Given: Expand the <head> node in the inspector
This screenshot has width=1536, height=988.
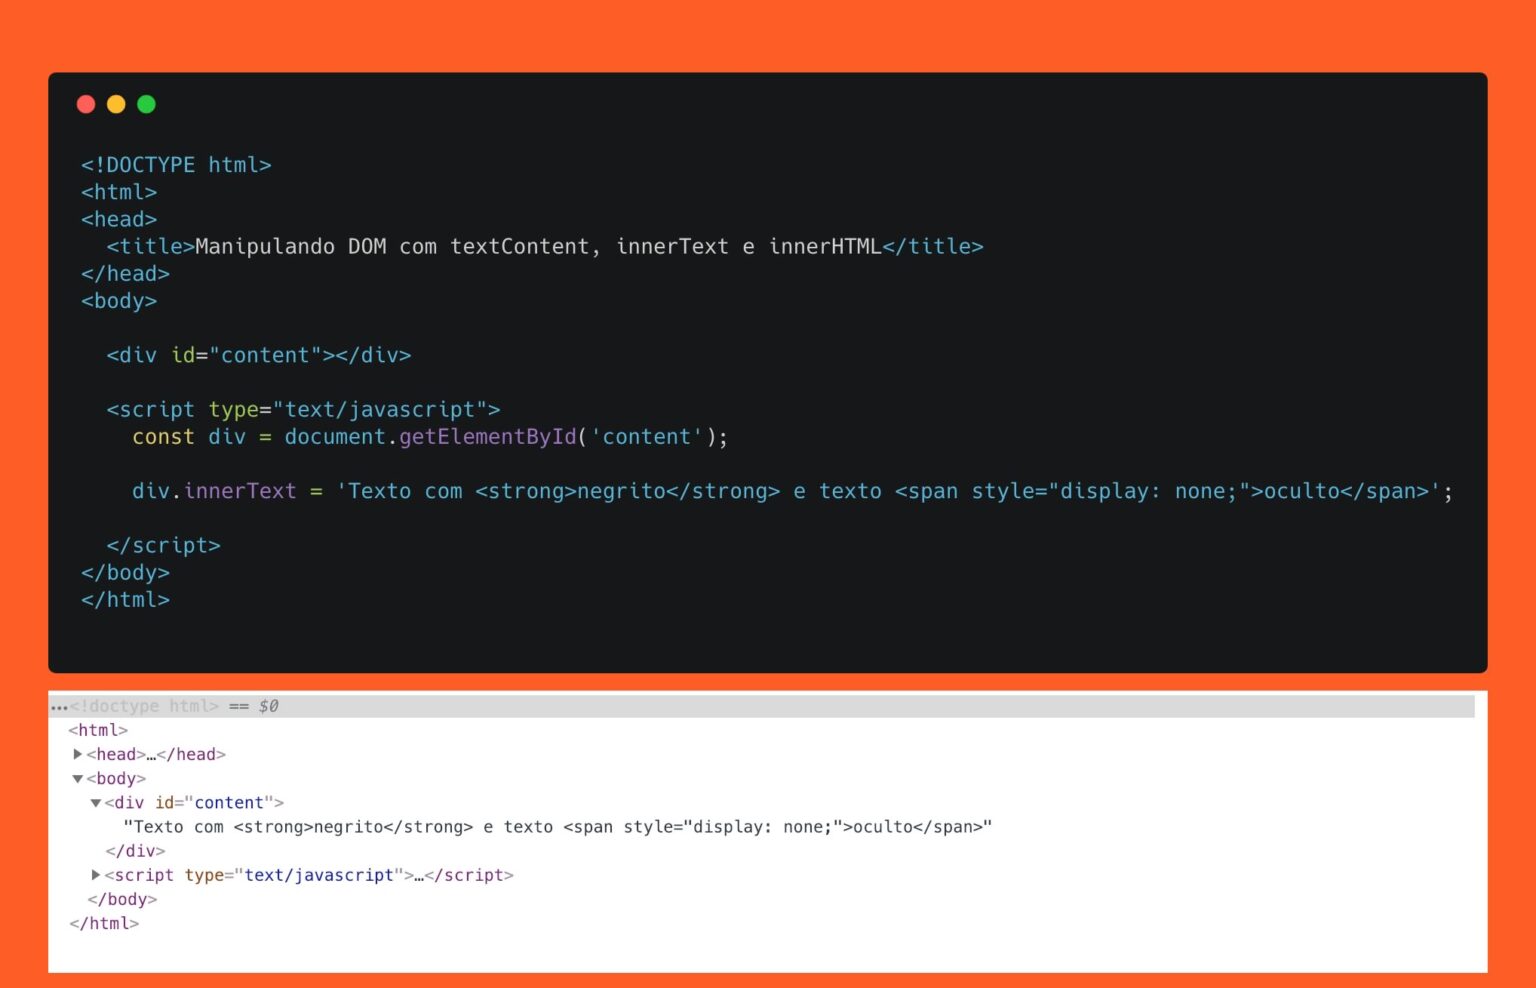Looking at the screenshot, I should (80, 754).
